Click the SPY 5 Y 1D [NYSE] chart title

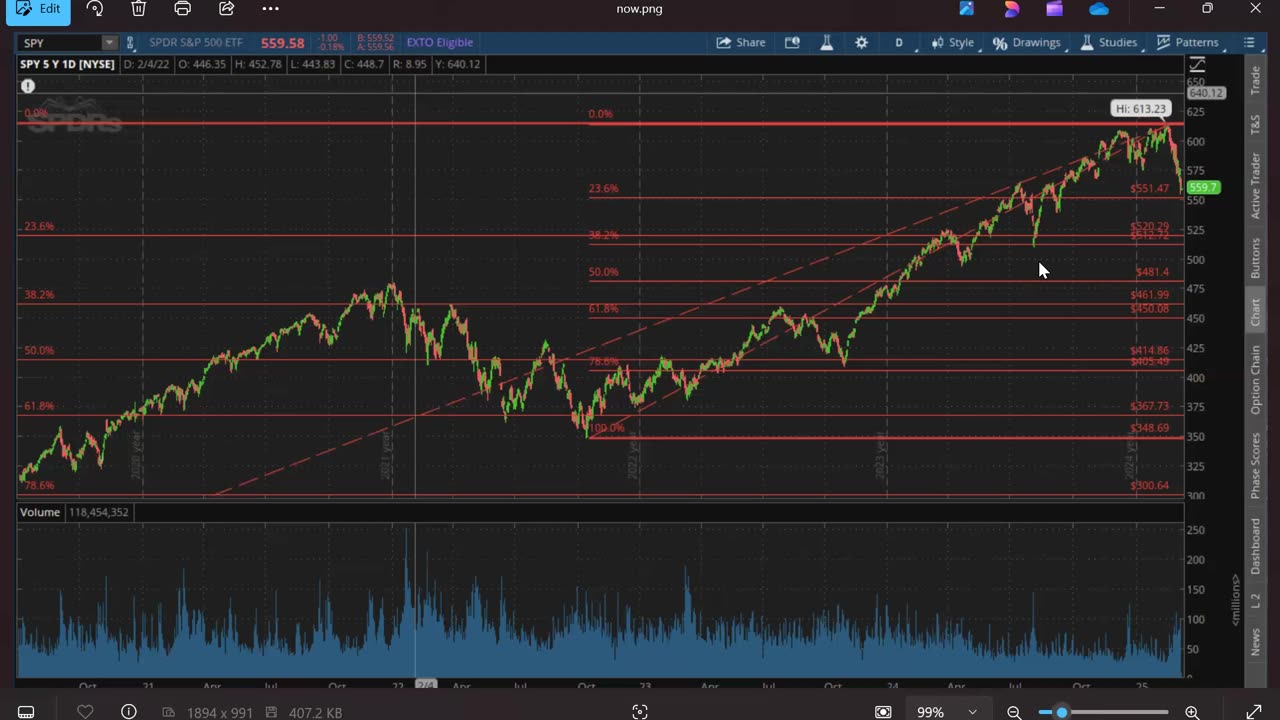tap(68, 64)
